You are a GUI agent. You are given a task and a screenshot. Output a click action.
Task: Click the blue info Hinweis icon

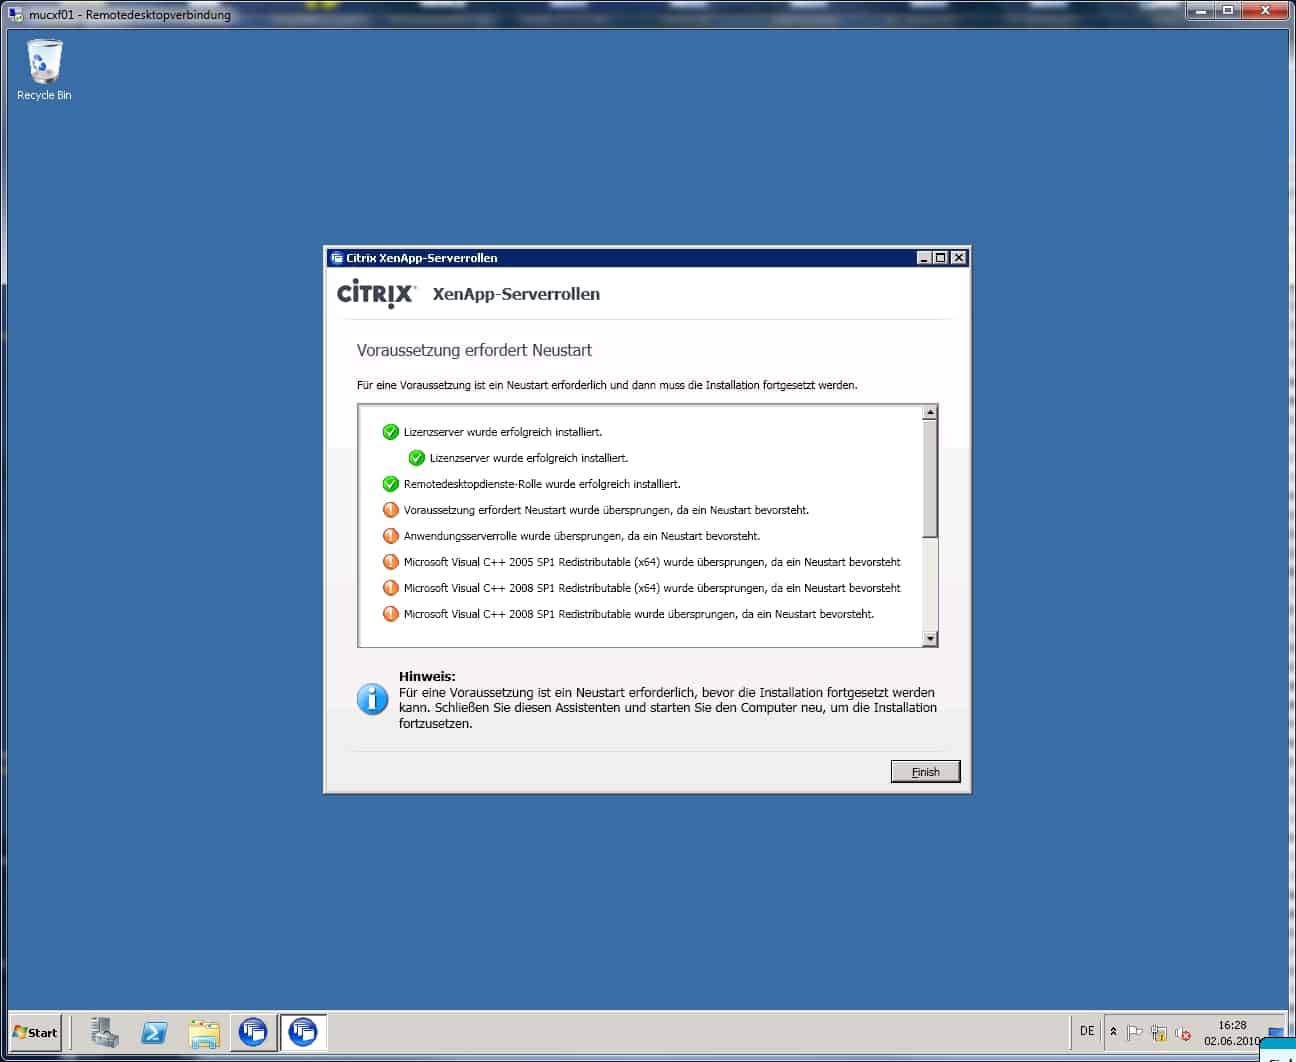pos(372,698)
